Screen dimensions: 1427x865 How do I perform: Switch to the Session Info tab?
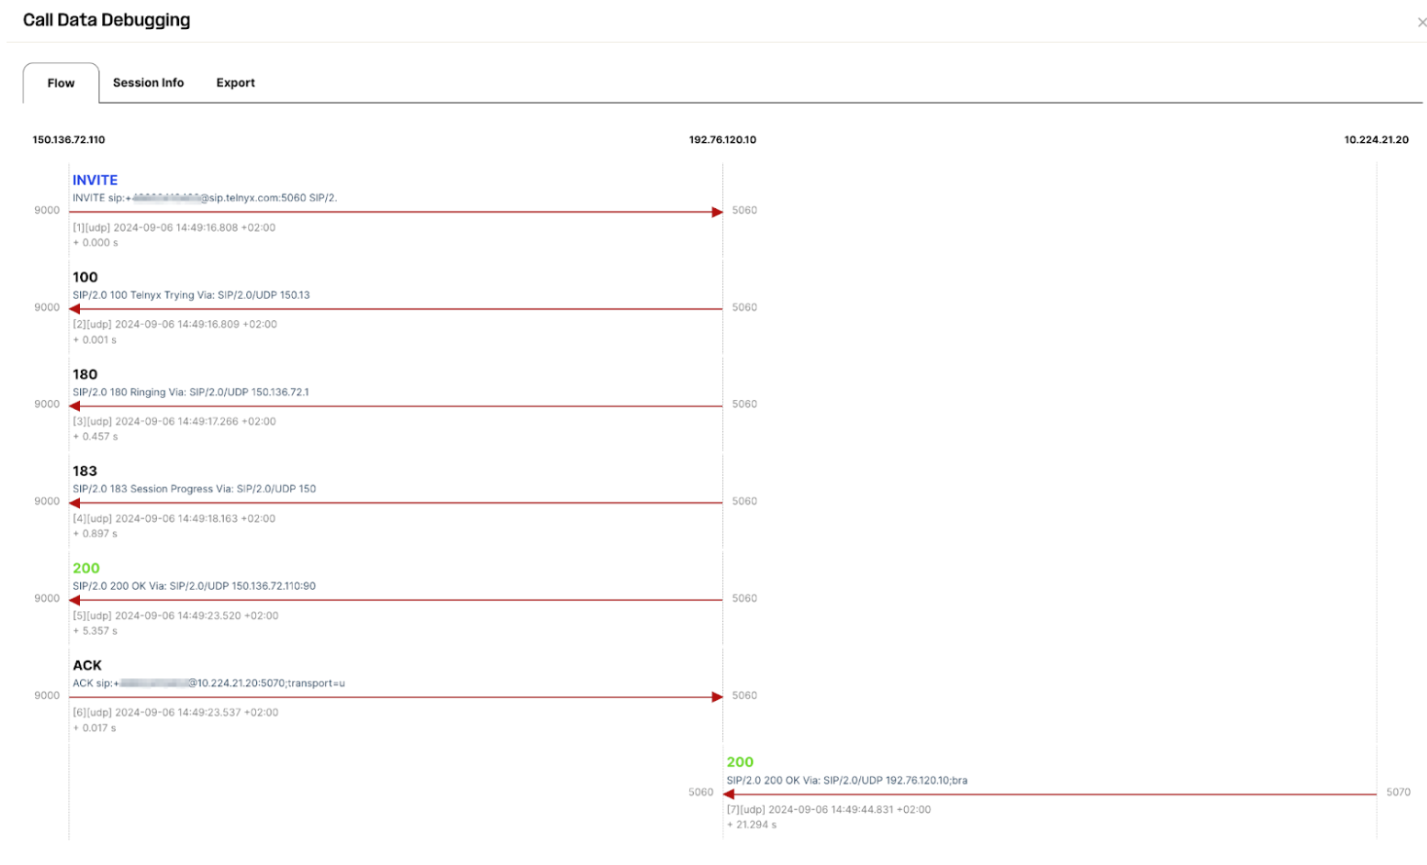pos(149,82)
